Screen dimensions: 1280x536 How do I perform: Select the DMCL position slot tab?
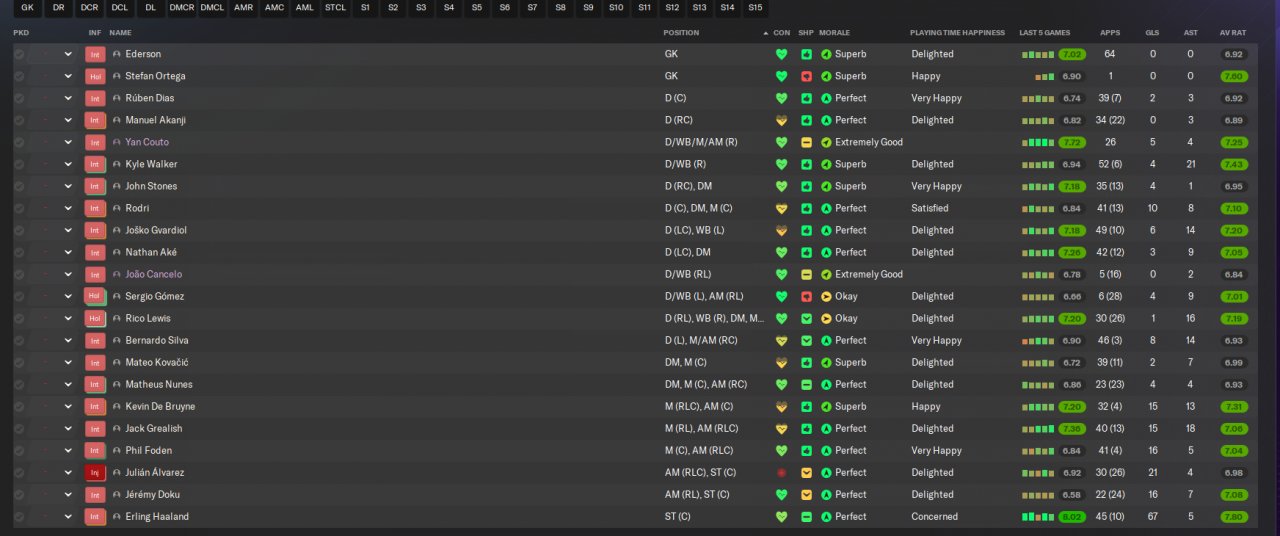coord(212,7)
